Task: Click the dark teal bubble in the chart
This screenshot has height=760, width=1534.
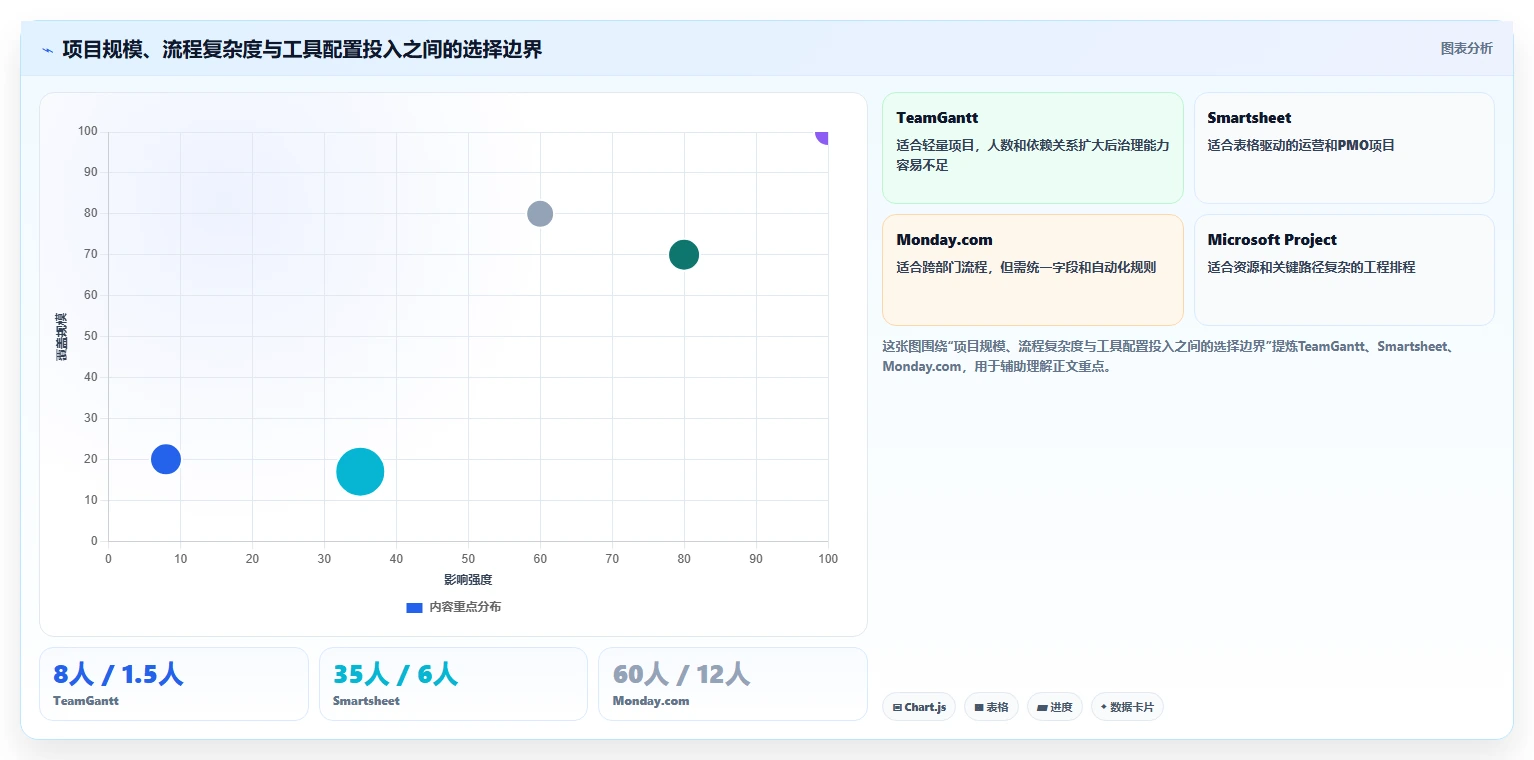Action: click(x=684, y=254)
